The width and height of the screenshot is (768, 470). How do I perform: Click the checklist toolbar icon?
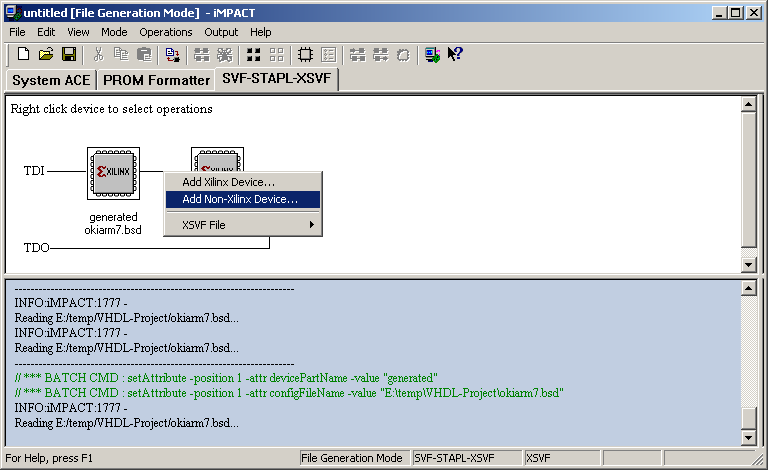(x=328, y=54)
